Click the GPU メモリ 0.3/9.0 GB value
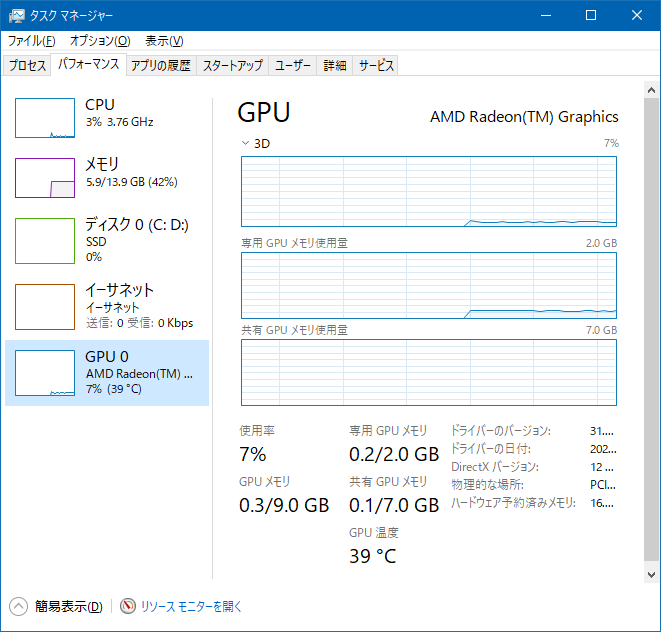Screen dimensions: 661x632 tap(284, 505)
